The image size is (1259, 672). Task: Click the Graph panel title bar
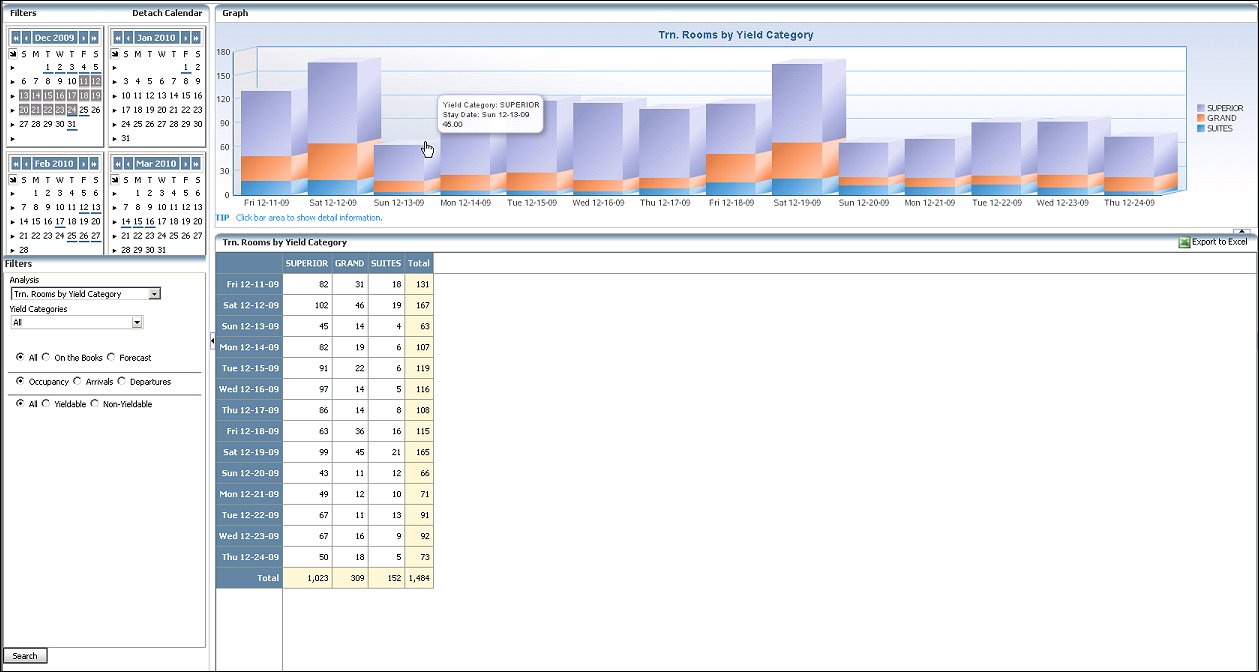pos(236,13)
